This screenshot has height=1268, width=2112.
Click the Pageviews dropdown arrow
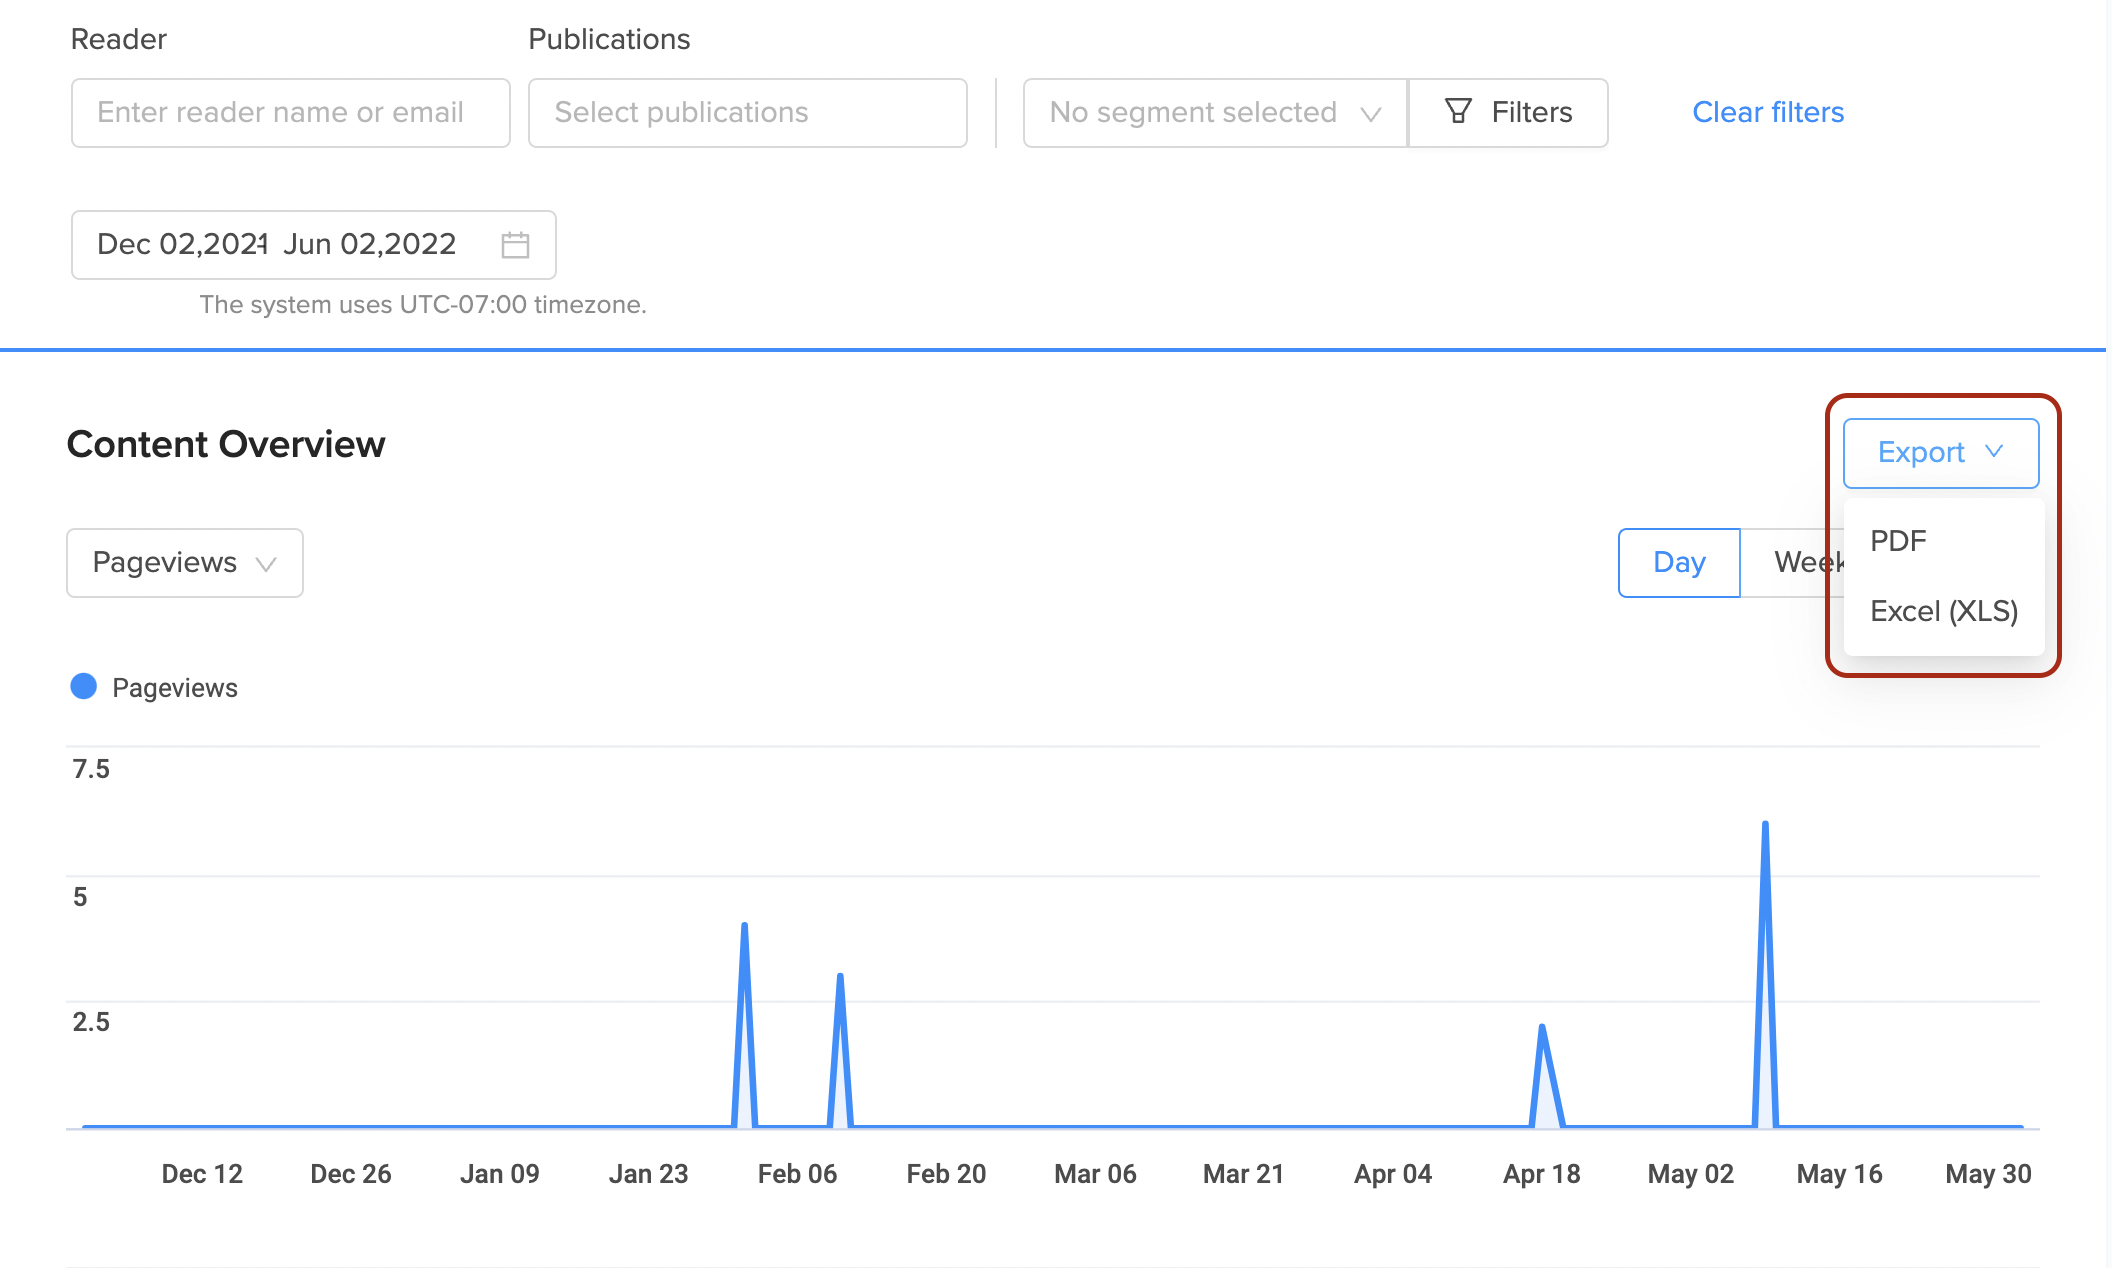[x=266, y=564]
